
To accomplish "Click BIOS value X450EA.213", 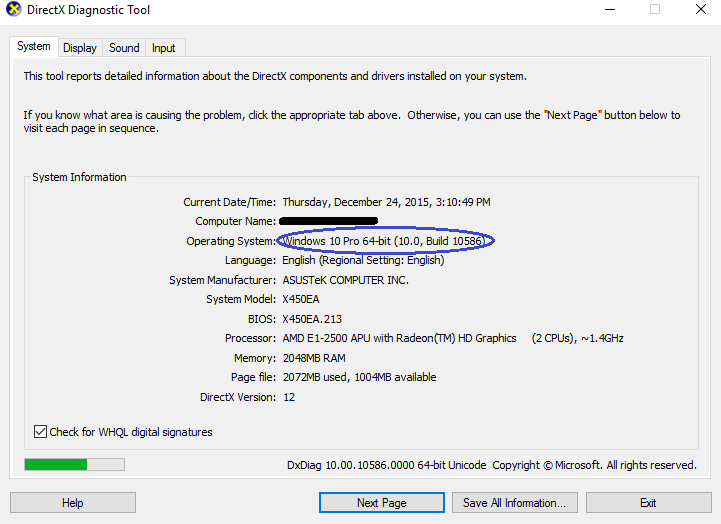I will (312, 319).
